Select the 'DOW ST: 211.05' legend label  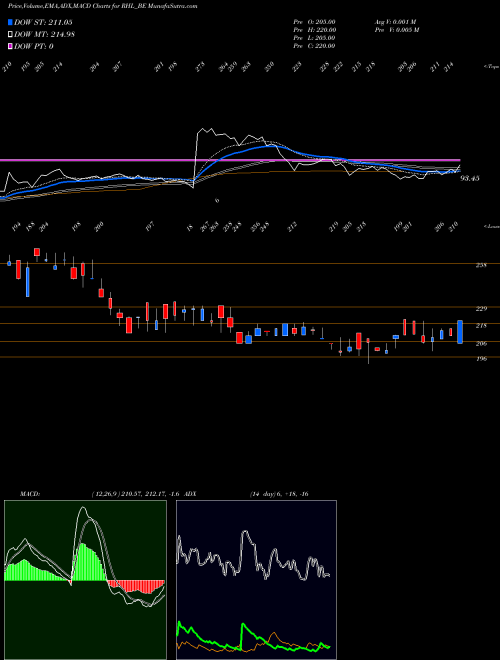click(43, 22)
